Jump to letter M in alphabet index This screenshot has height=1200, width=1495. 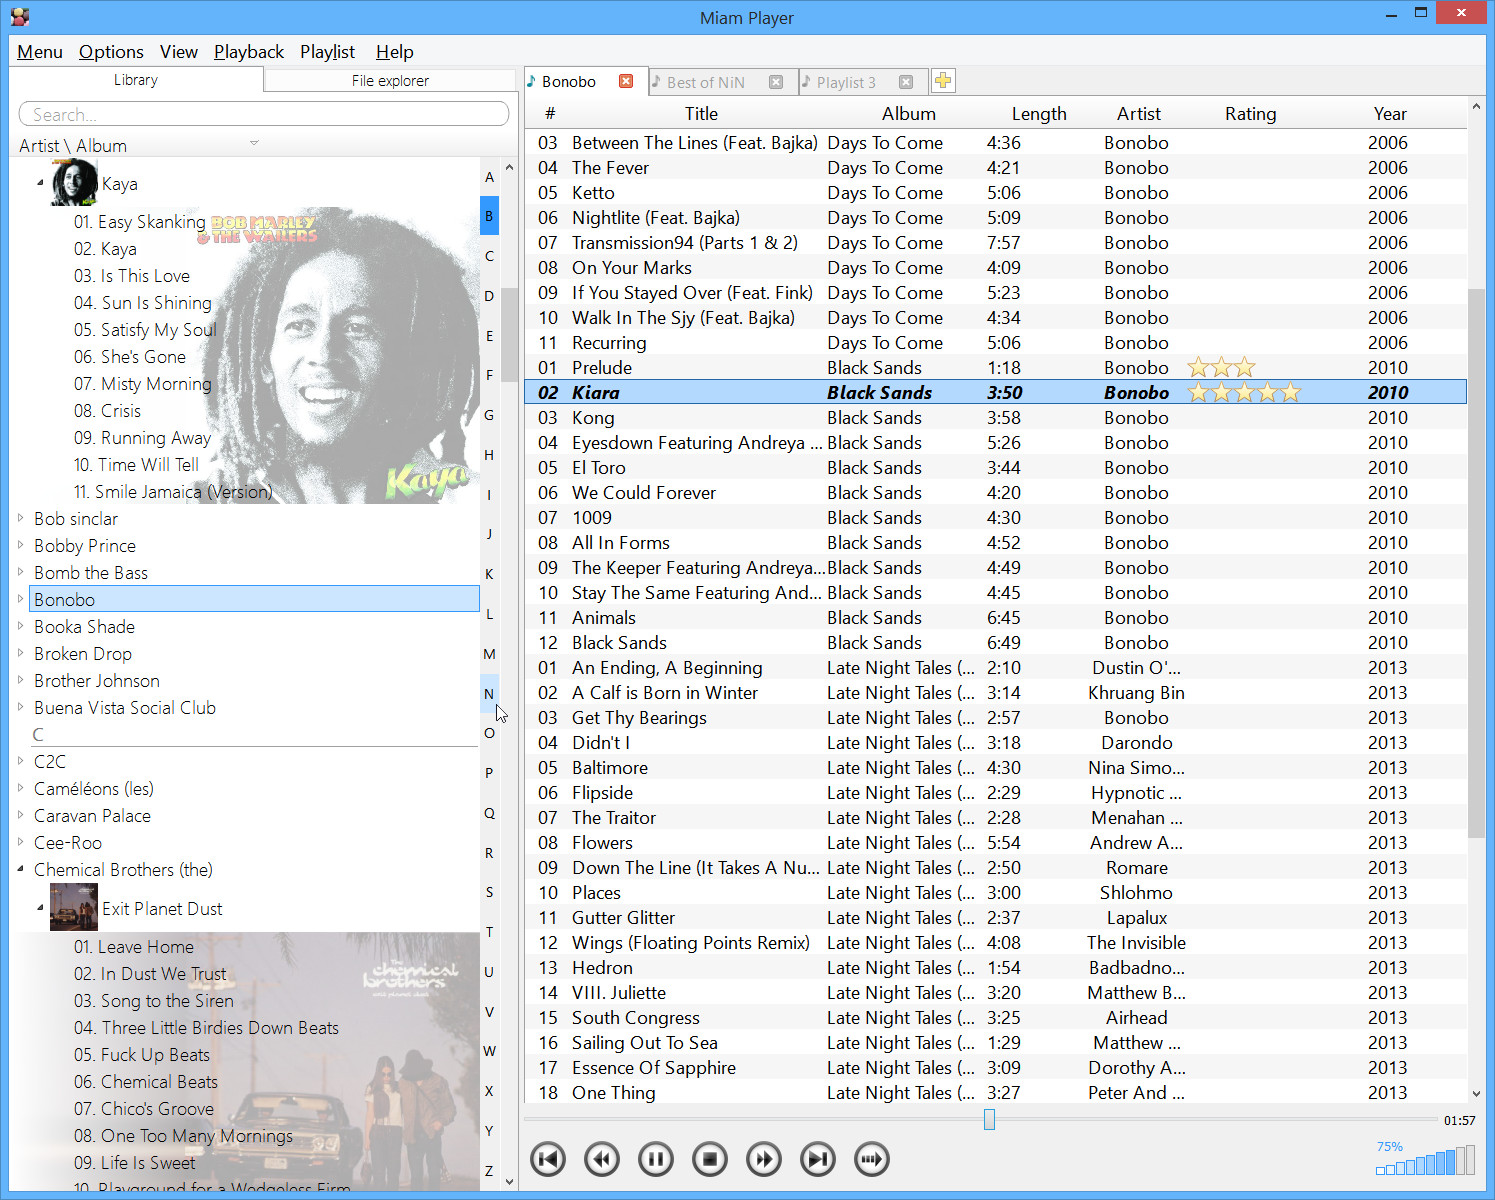pyautogui.click(x=489, y=654)
